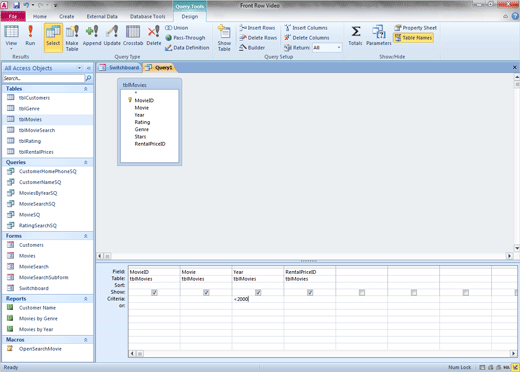
Task: Uncheck Show box for RentalPriceID column
Action: tap(310, 292)
